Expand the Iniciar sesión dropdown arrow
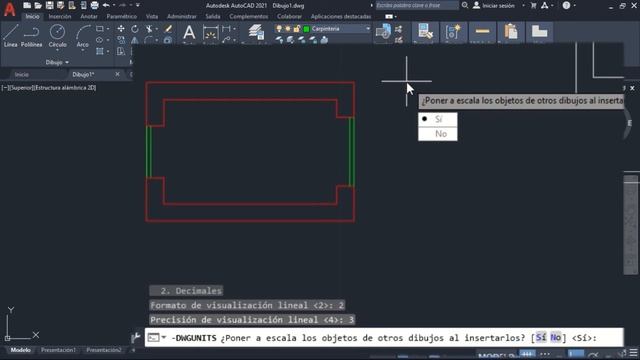 (x=523, y=6)
